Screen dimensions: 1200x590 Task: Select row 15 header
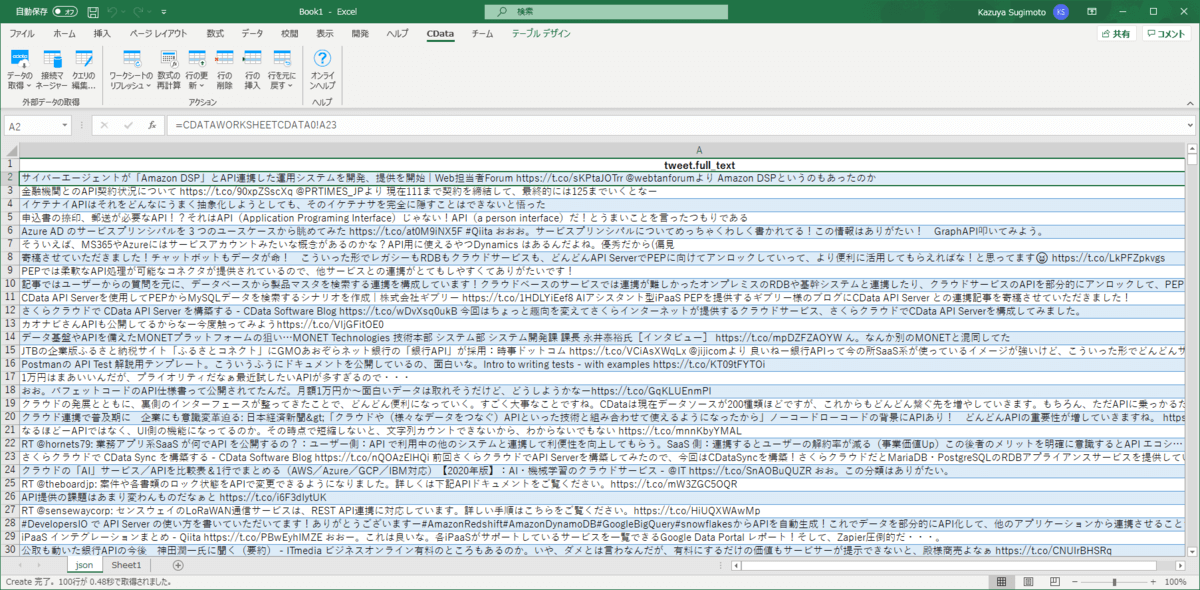click(x=10, y=350)
